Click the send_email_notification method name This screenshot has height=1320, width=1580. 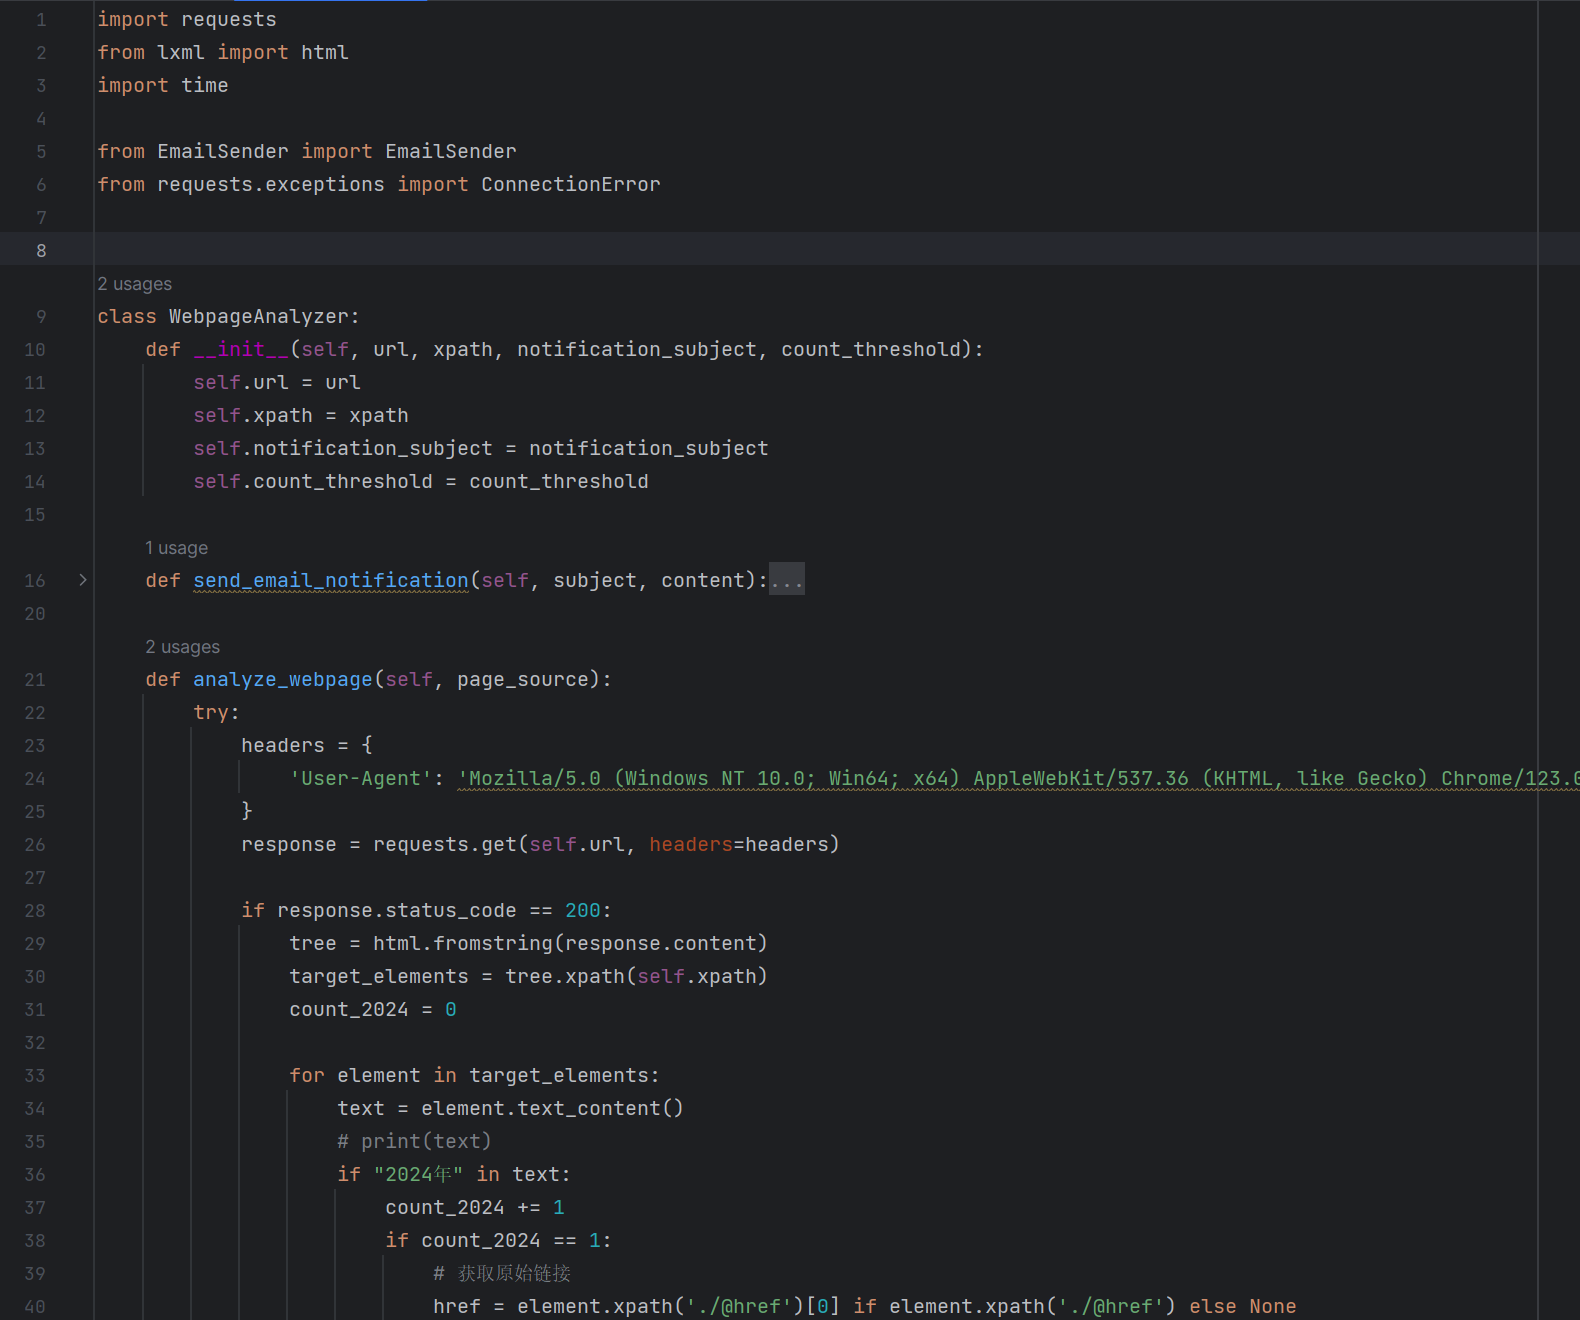[331, 580]
